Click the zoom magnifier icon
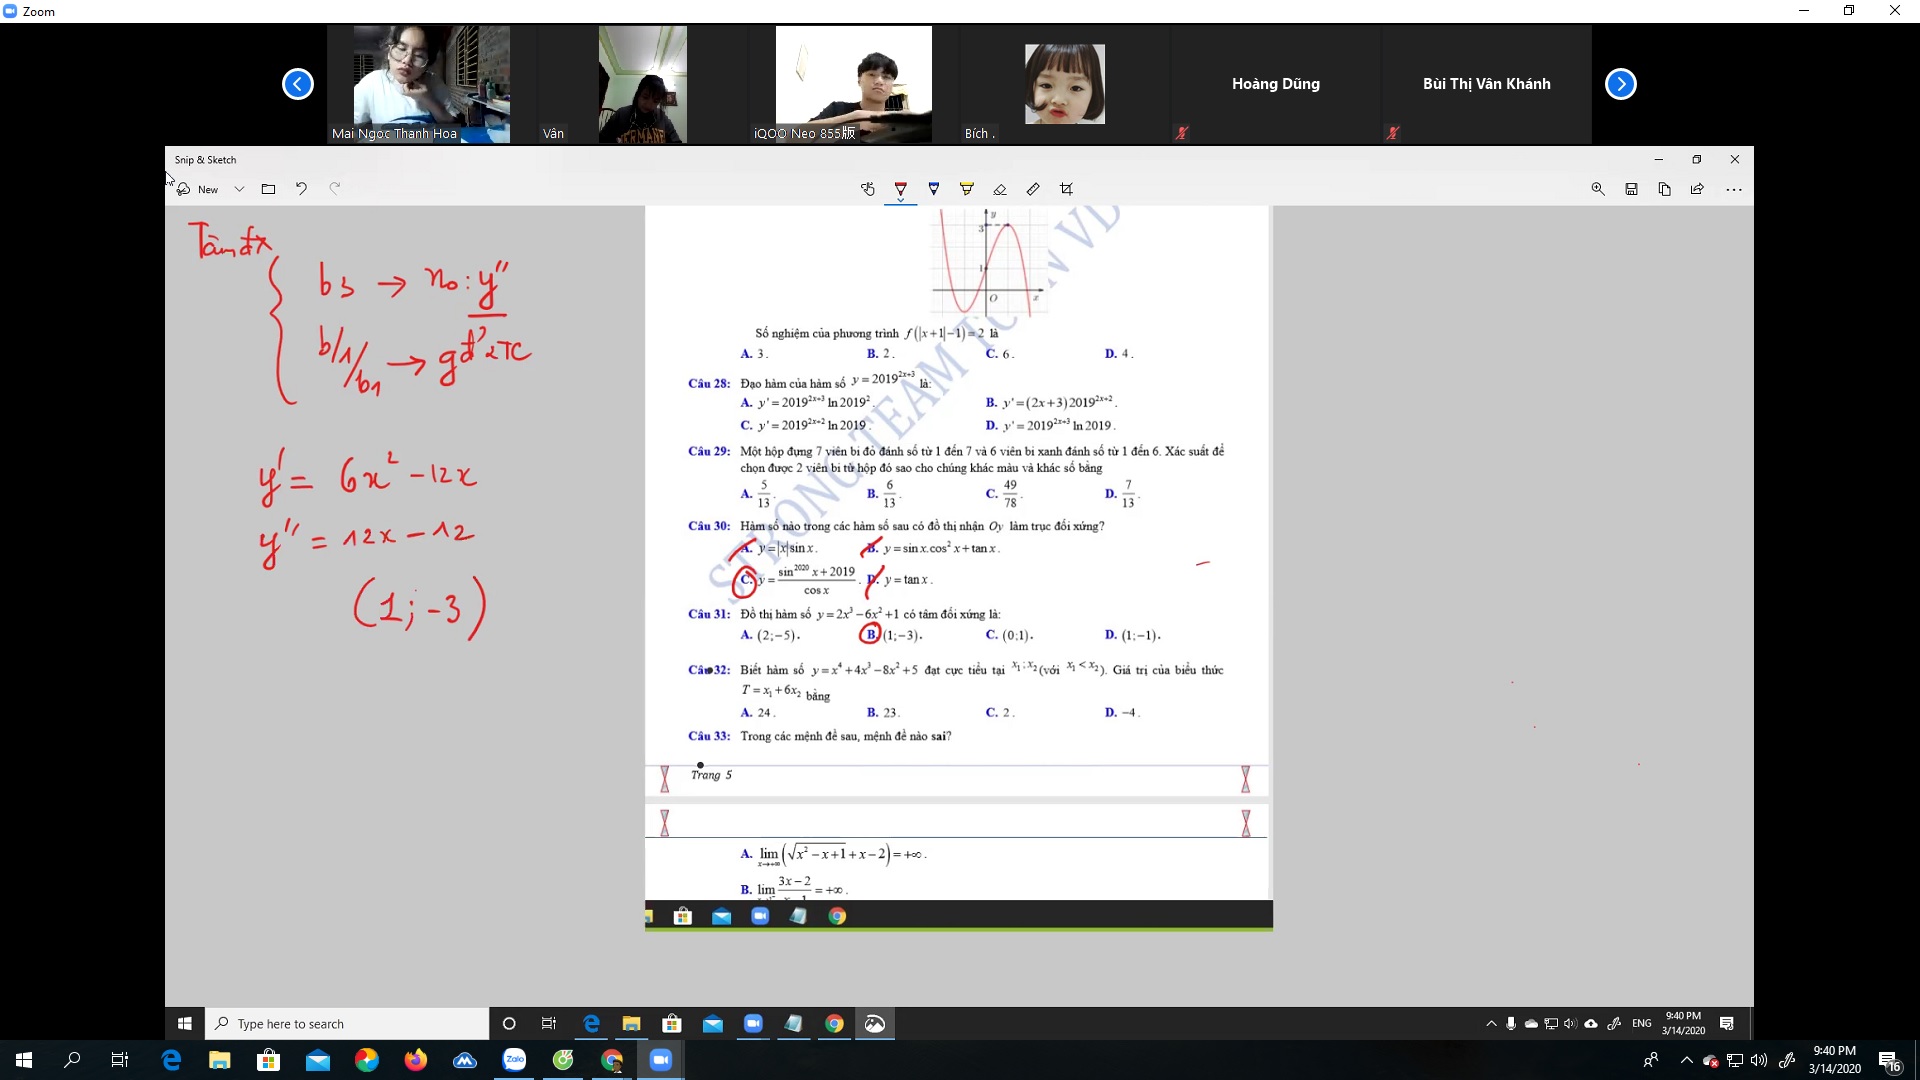 coord(1598,189)
